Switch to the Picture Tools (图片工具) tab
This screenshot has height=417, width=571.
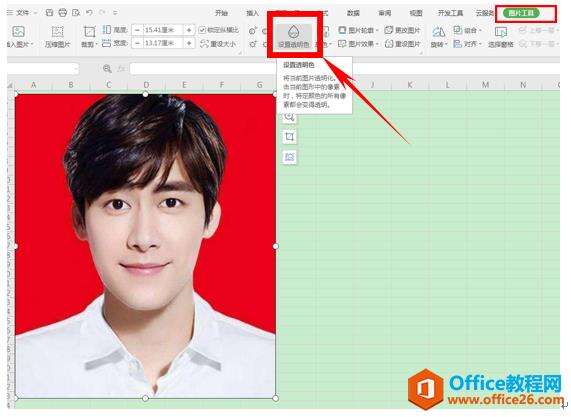[521, 13]
